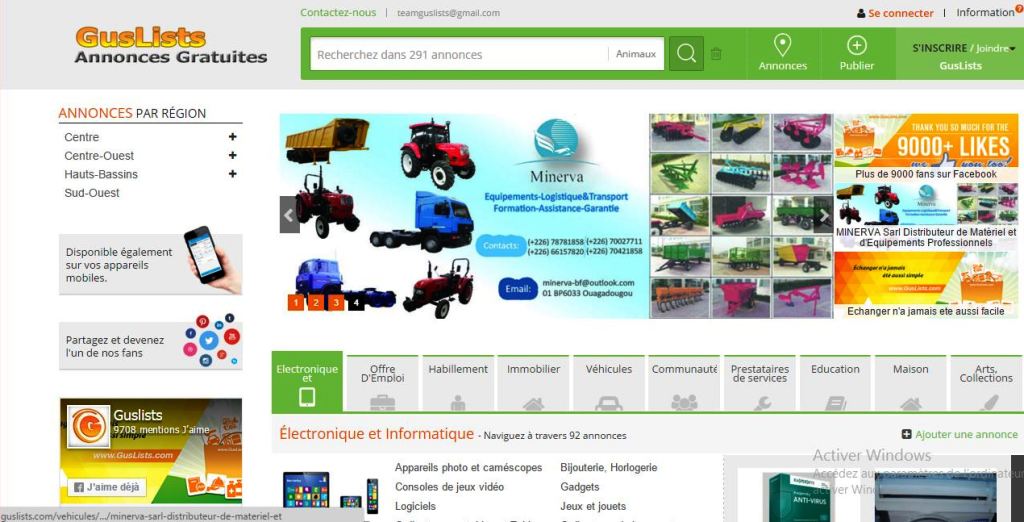The height and width of the screenshot is (522, 1024).
Task: Open the Animaux category dropdown
Action: (636, 54)
